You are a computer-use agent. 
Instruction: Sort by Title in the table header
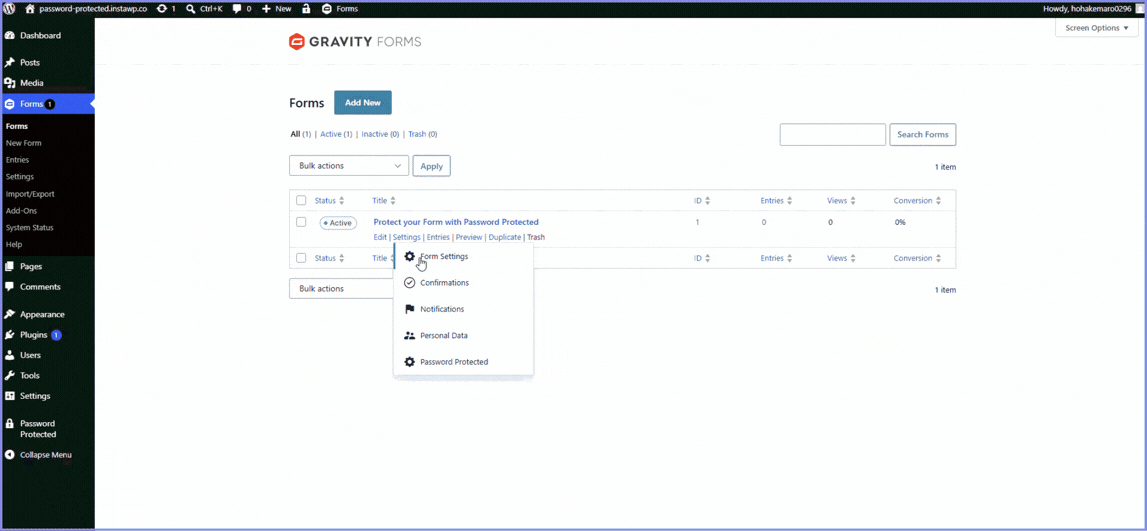coord(383,200)
